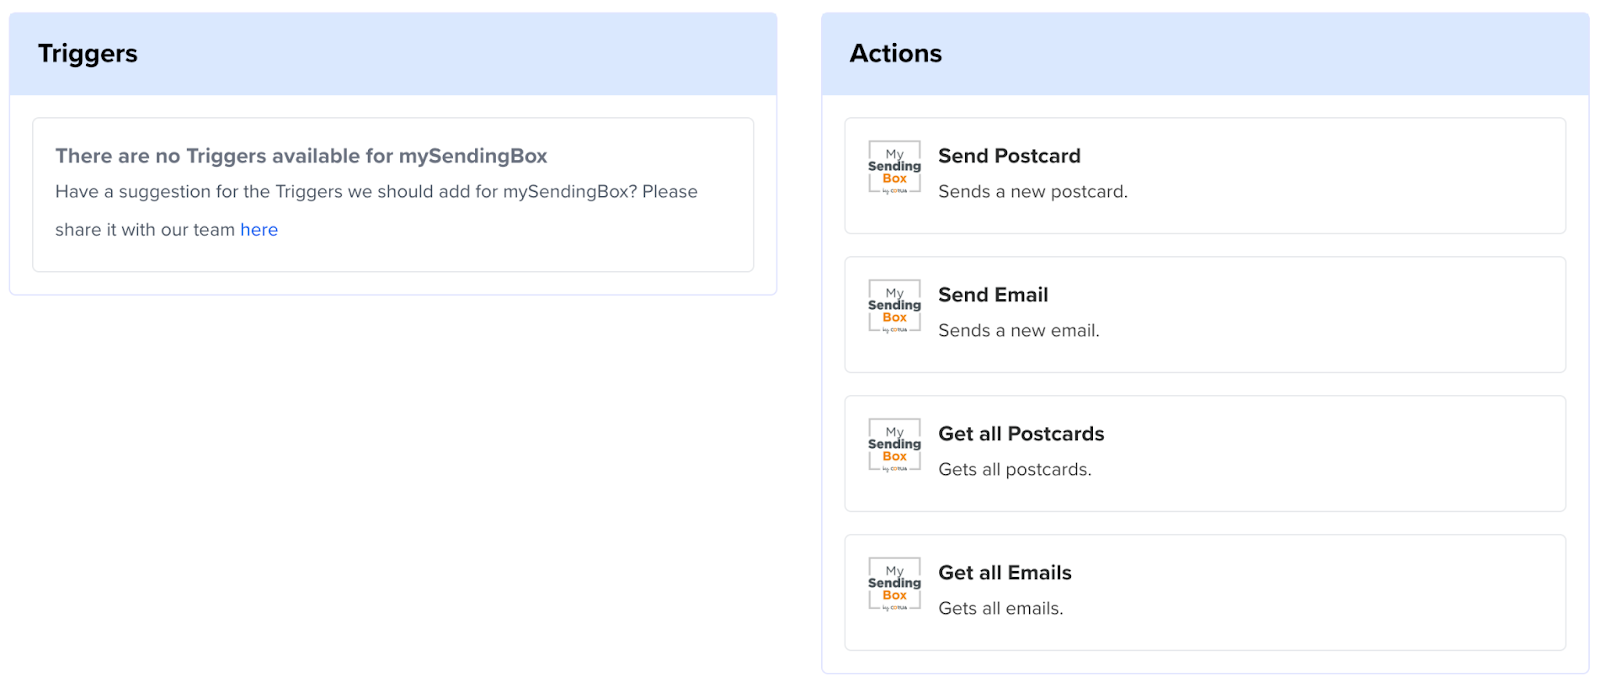
Task: Click the mySendingBox icon beside Send Postcard
Action: coord(894,167)
